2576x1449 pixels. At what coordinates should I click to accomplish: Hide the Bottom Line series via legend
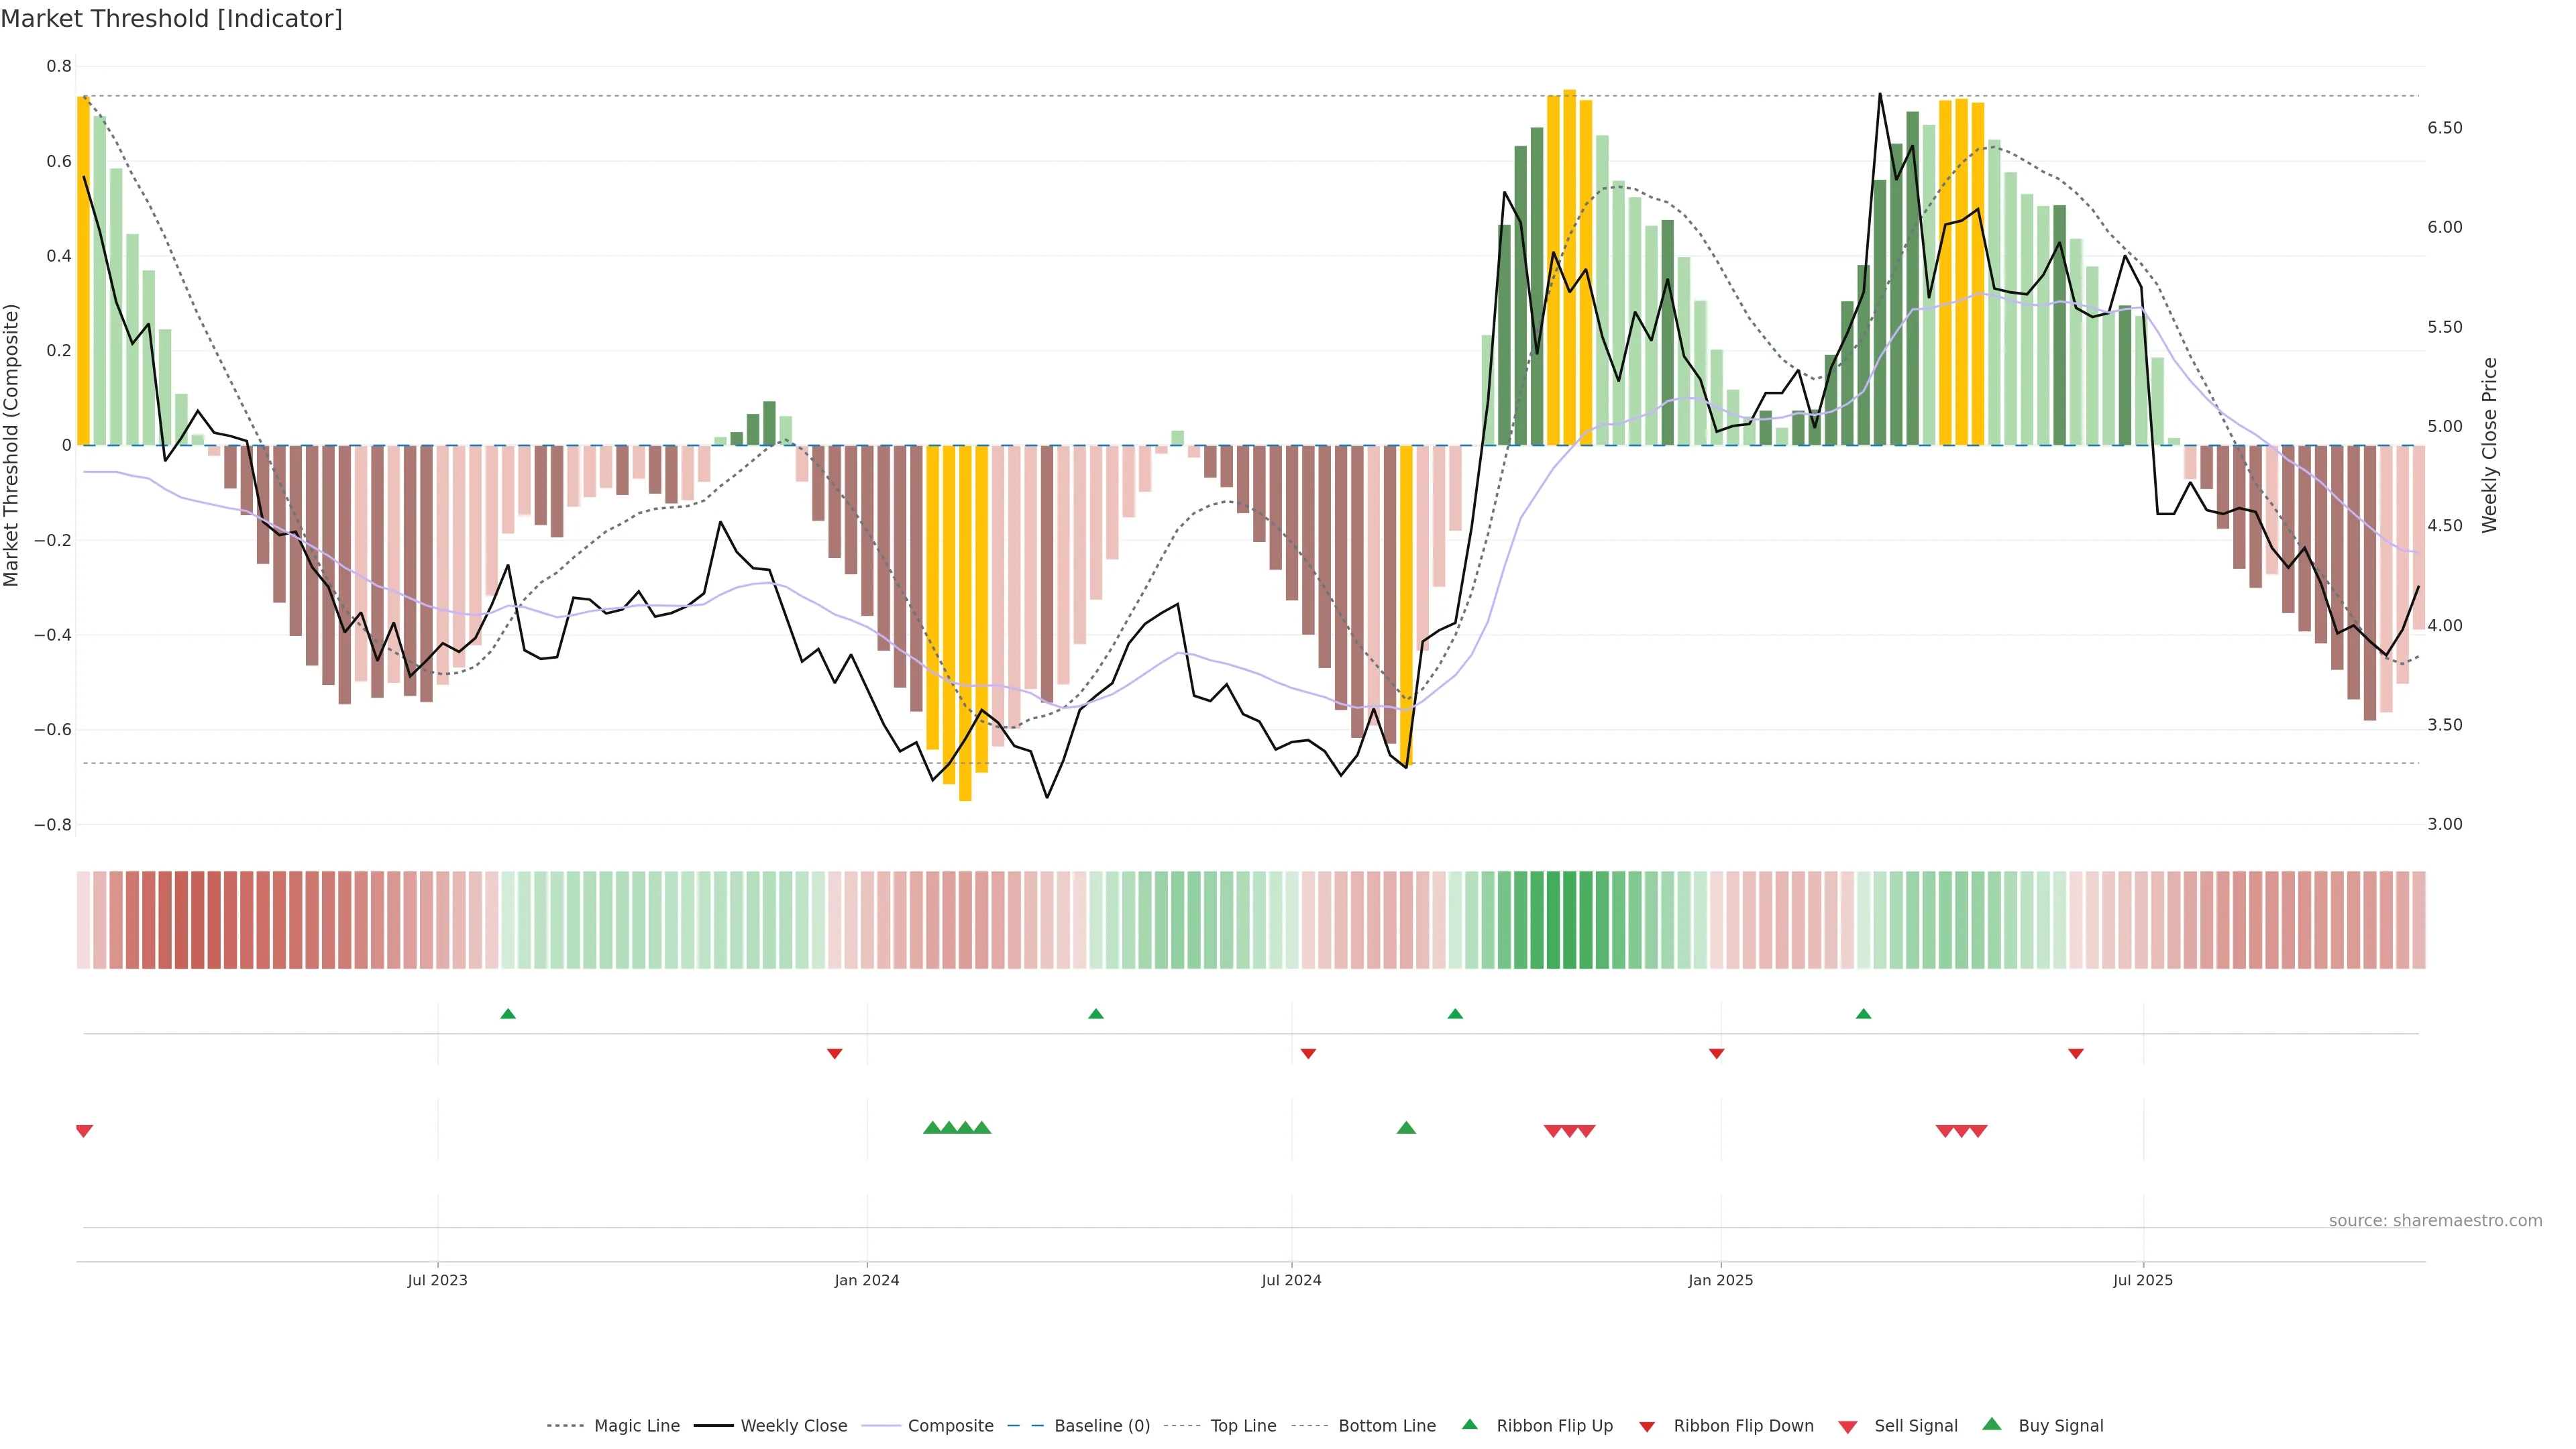[1386, 1426]
